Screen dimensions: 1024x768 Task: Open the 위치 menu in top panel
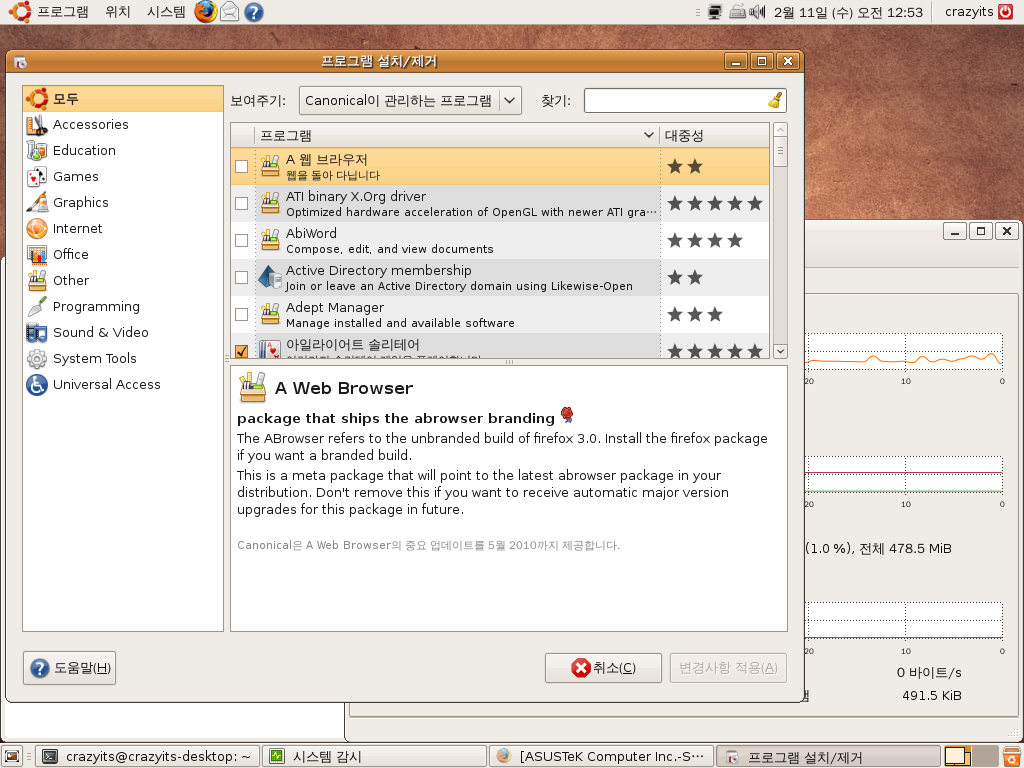[x=118, y=12]
